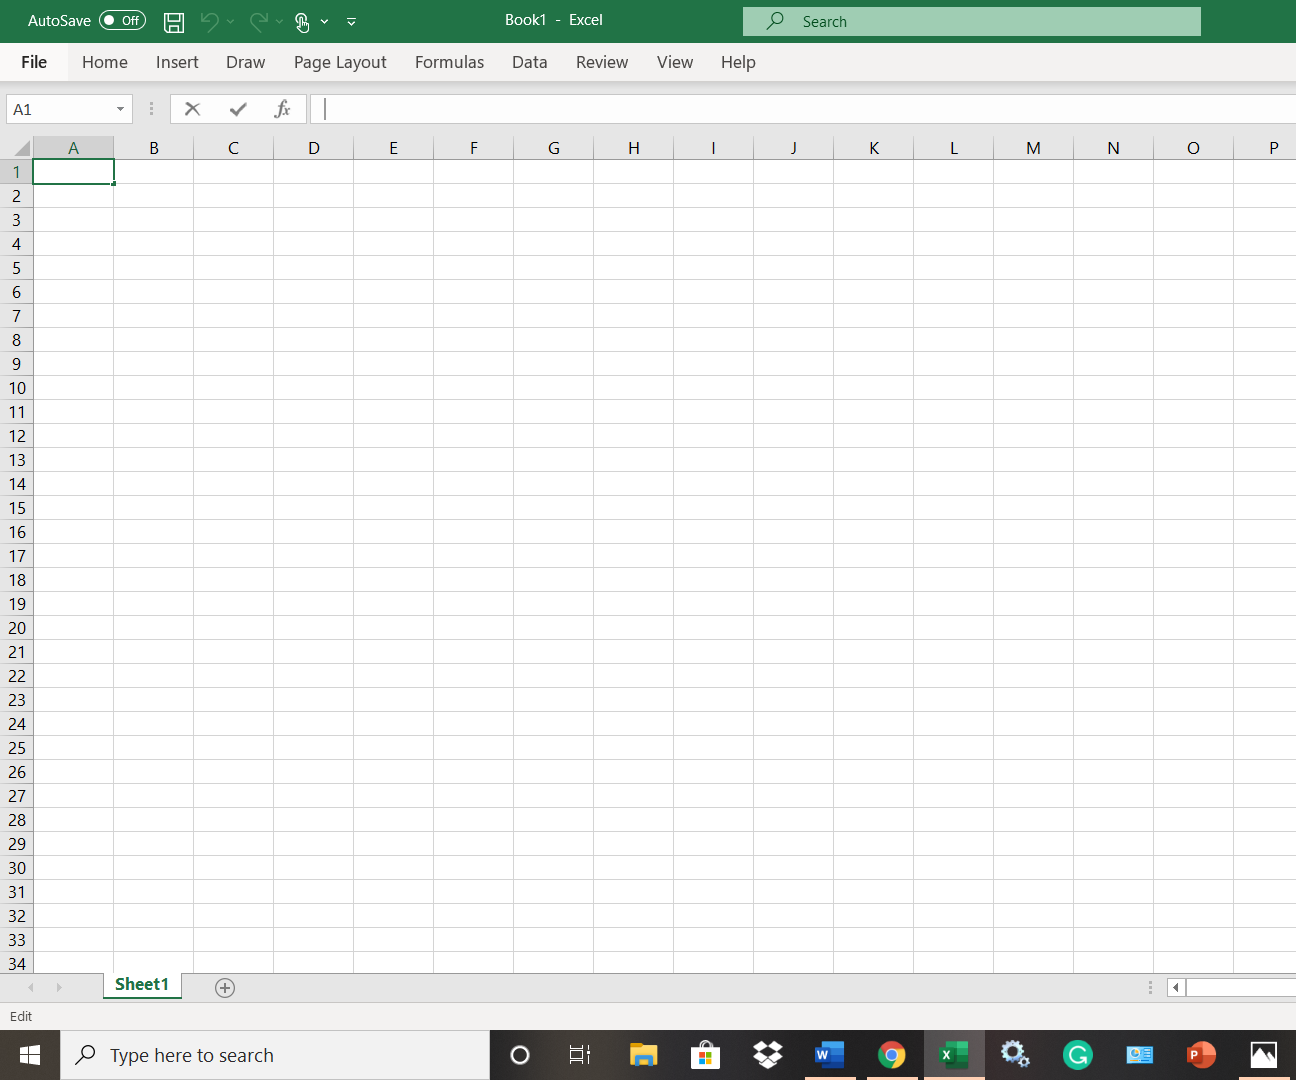Open Chrome from the taskbar
This screenshot has width=1296, height=1080.
(891, 1054)
